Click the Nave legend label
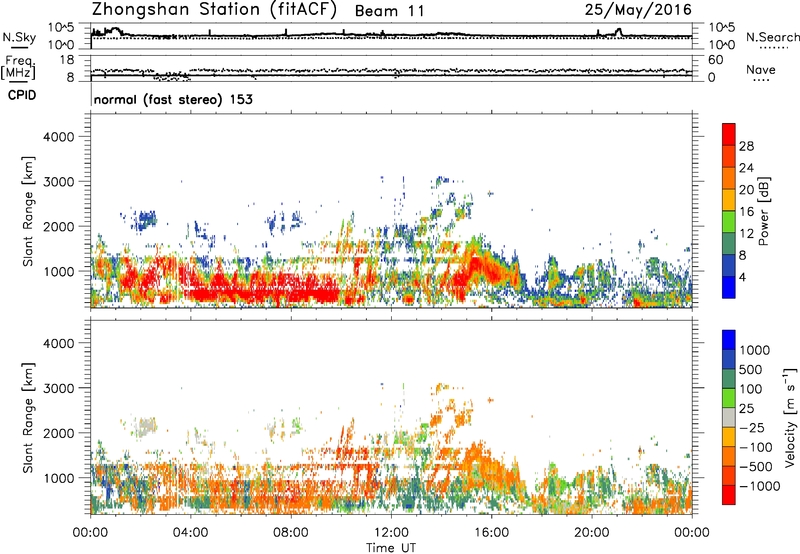Viewport: 800px width, 554px height. coord(761,69)
